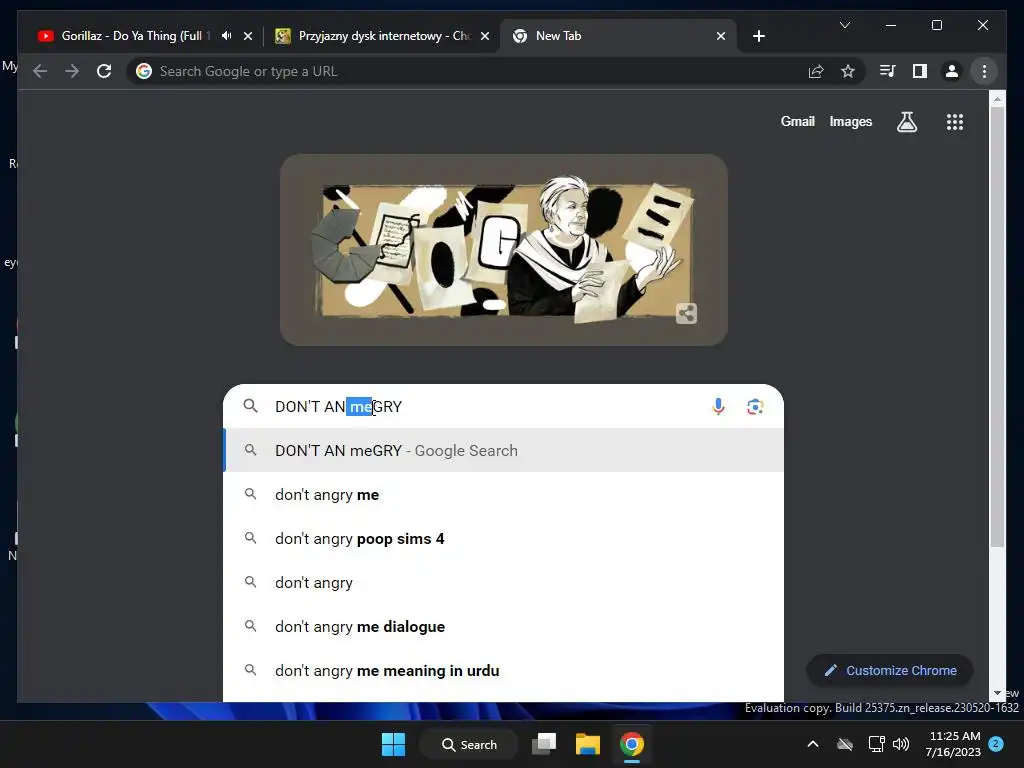Open the Windows Start menu
This screenshot has width=1024, height=768.
point(393,744)
